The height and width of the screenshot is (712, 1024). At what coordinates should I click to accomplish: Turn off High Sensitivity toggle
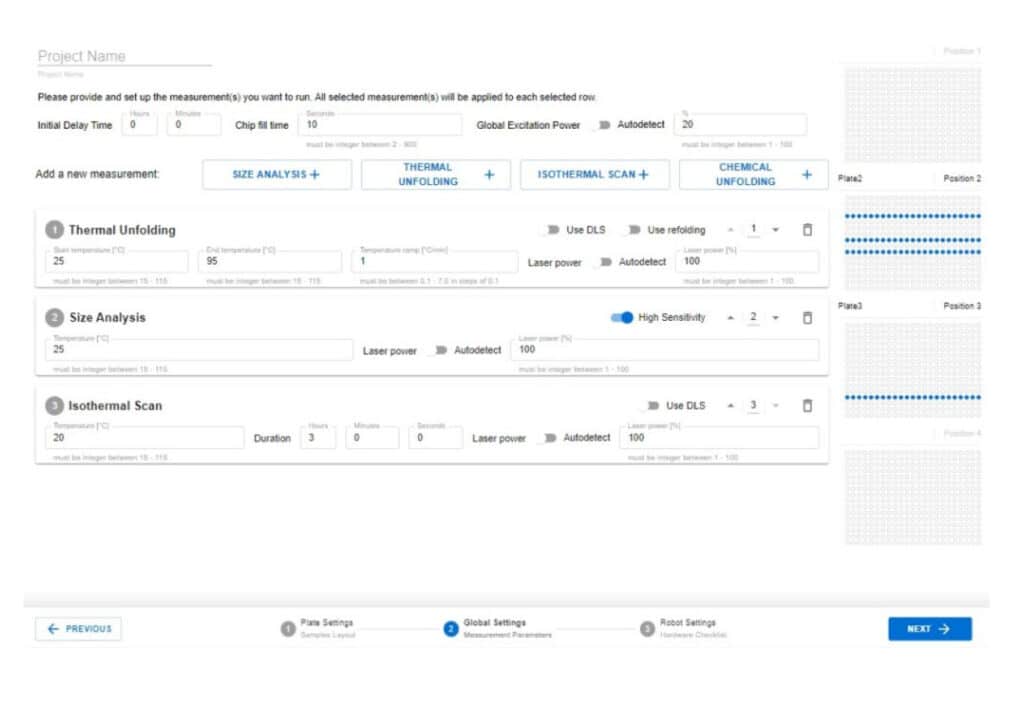pyautogui.click(x=622, y=318)
